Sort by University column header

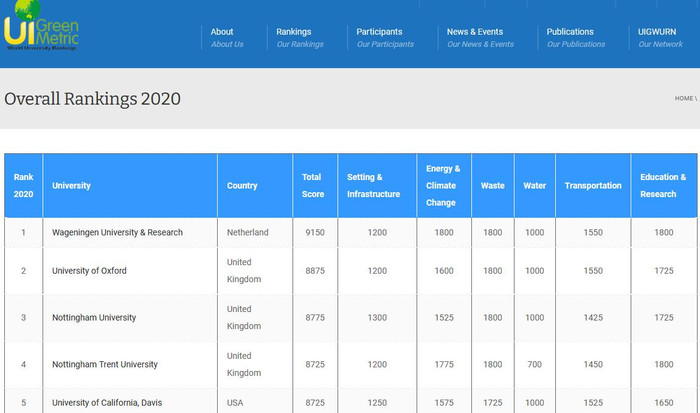(71, 186)
